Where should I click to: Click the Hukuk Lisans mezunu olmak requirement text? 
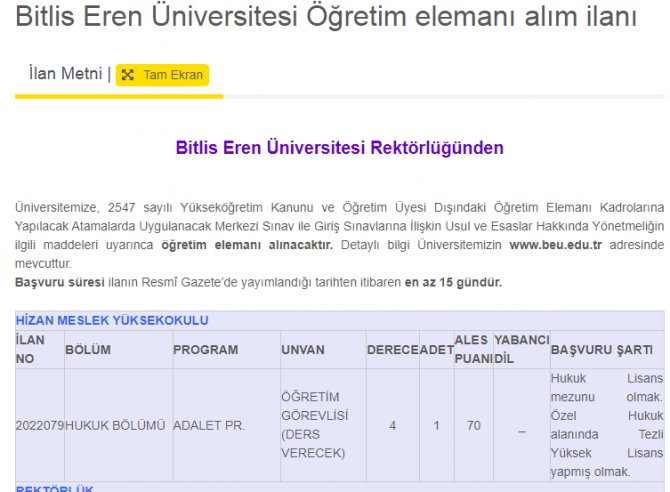pyautogui.click(x=607, y=387)
